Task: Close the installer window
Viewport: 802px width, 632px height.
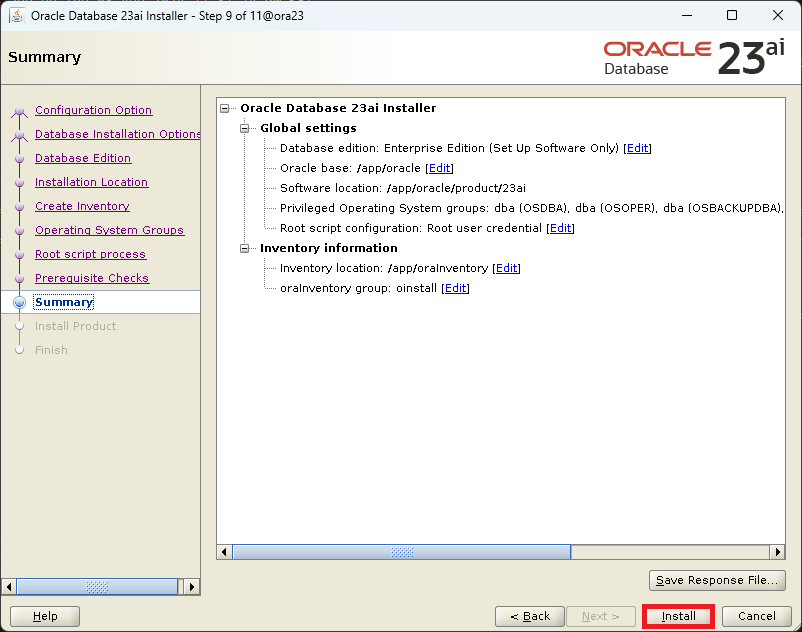Action: pyautogui.click(x=777, y=15)
